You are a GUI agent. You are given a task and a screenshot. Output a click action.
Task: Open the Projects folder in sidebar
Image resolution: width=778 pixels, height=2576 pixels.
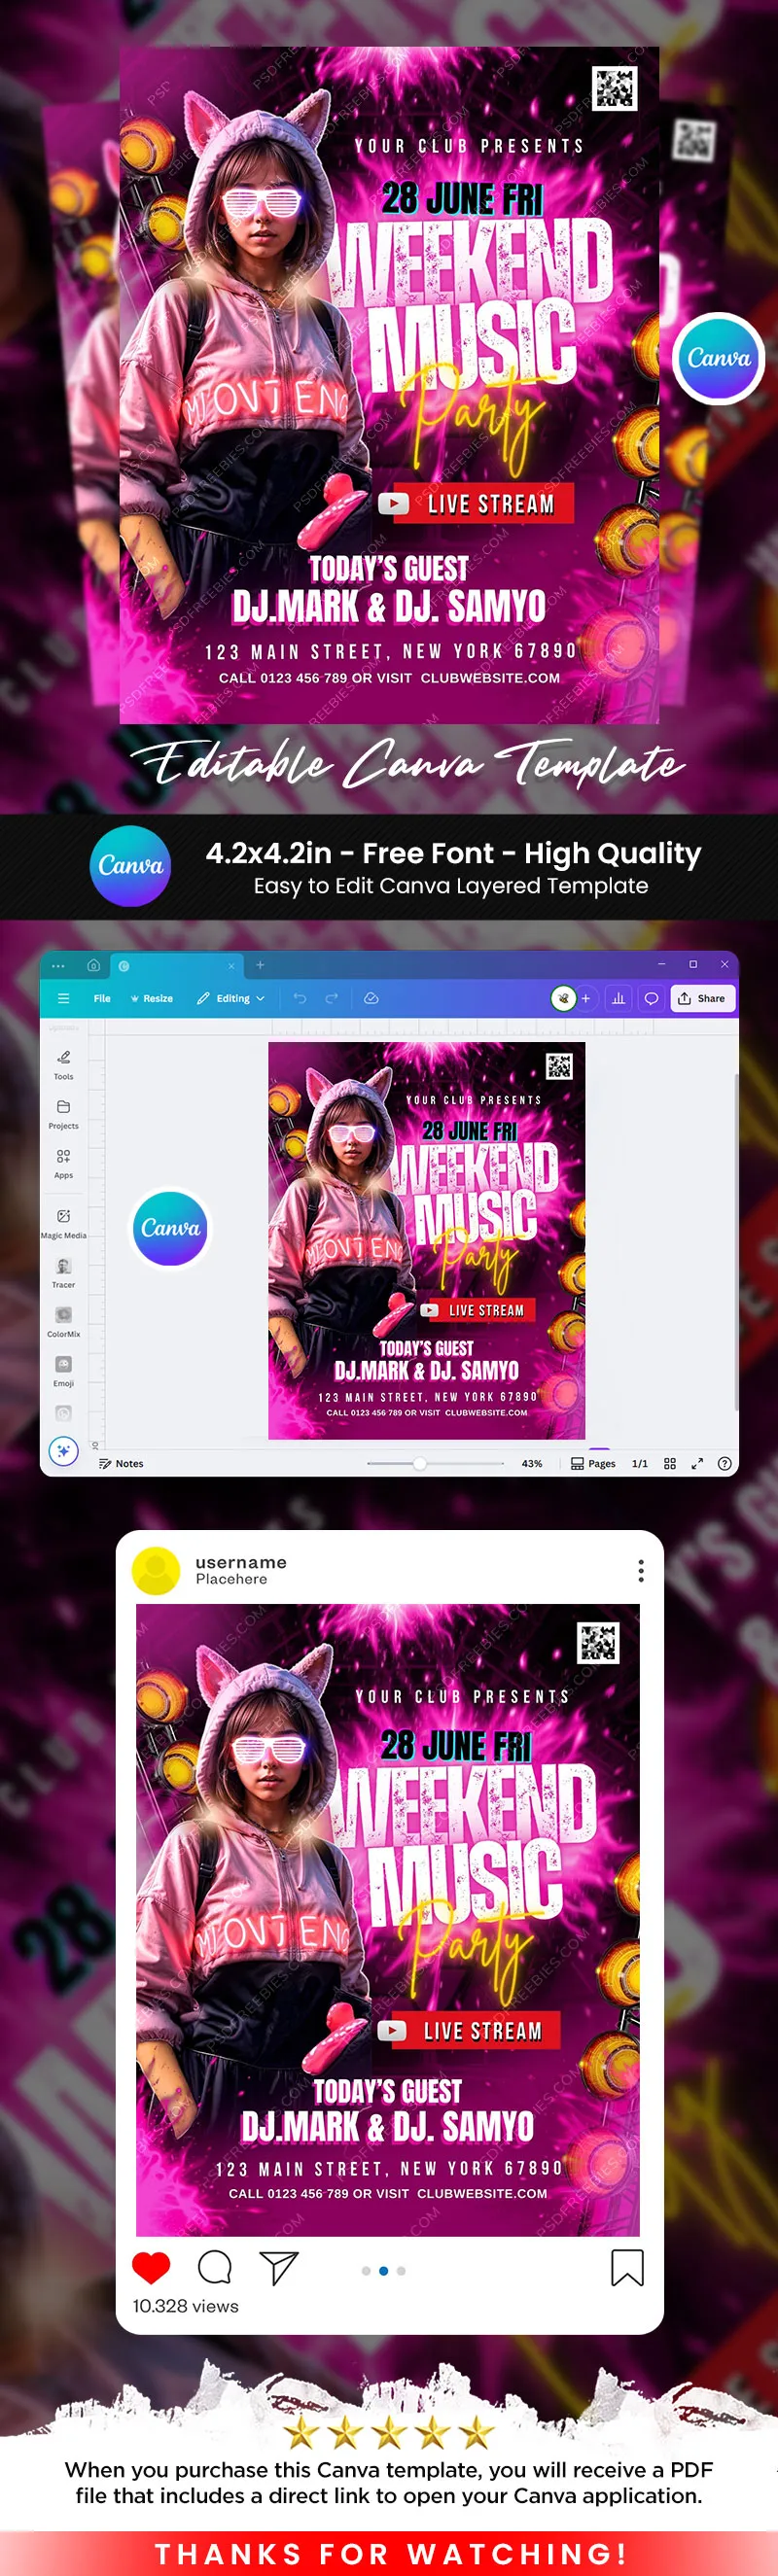coord(63,1112)
